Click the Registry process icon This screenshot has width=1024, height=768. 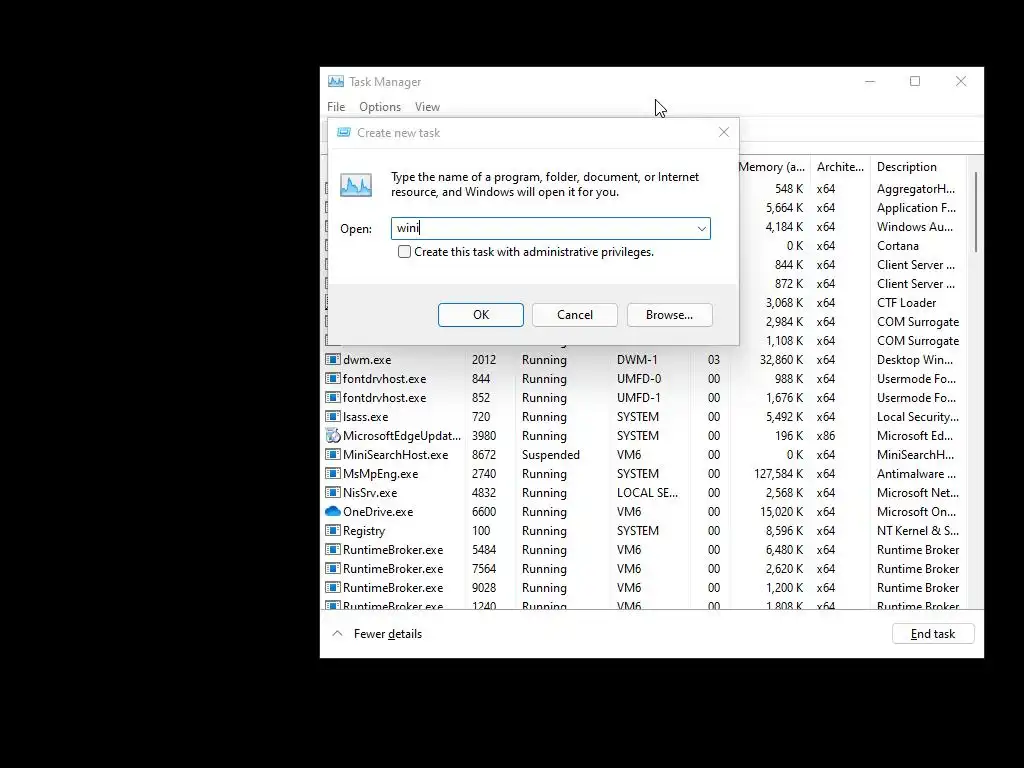(x=333, y=530)
